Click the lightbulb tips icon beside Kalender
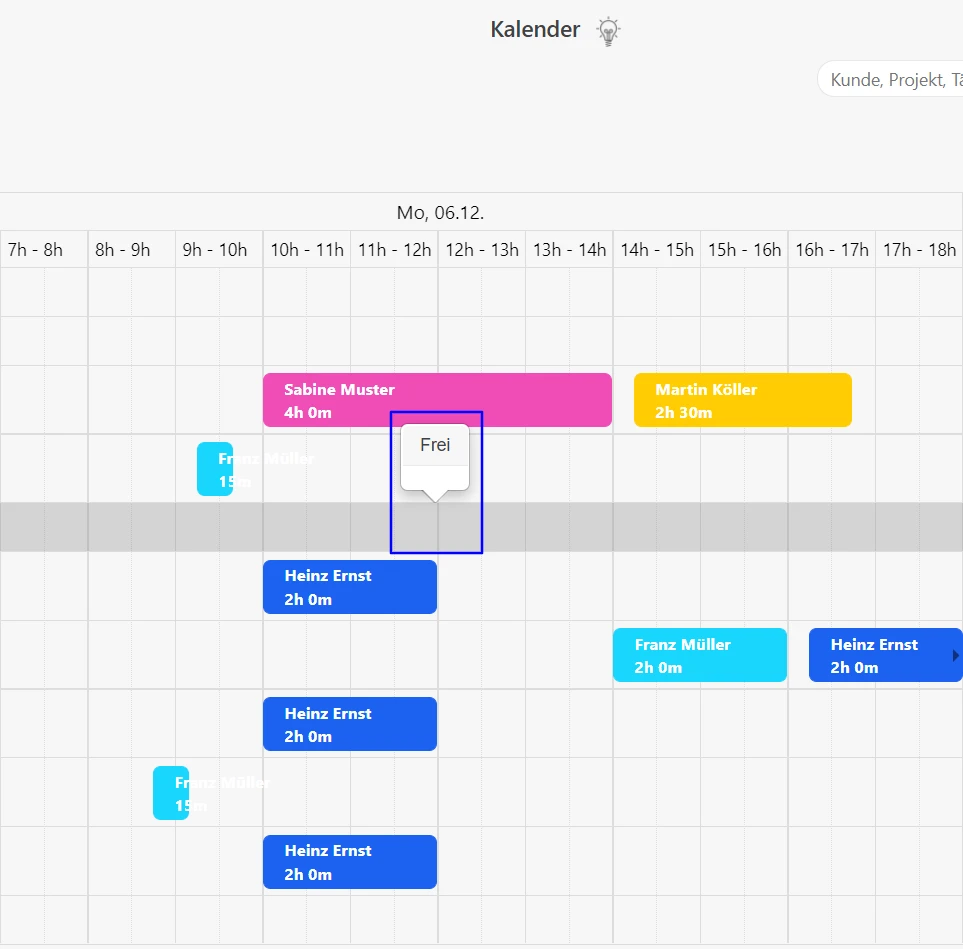Screen dimensions: 963x949 (608, 31)
